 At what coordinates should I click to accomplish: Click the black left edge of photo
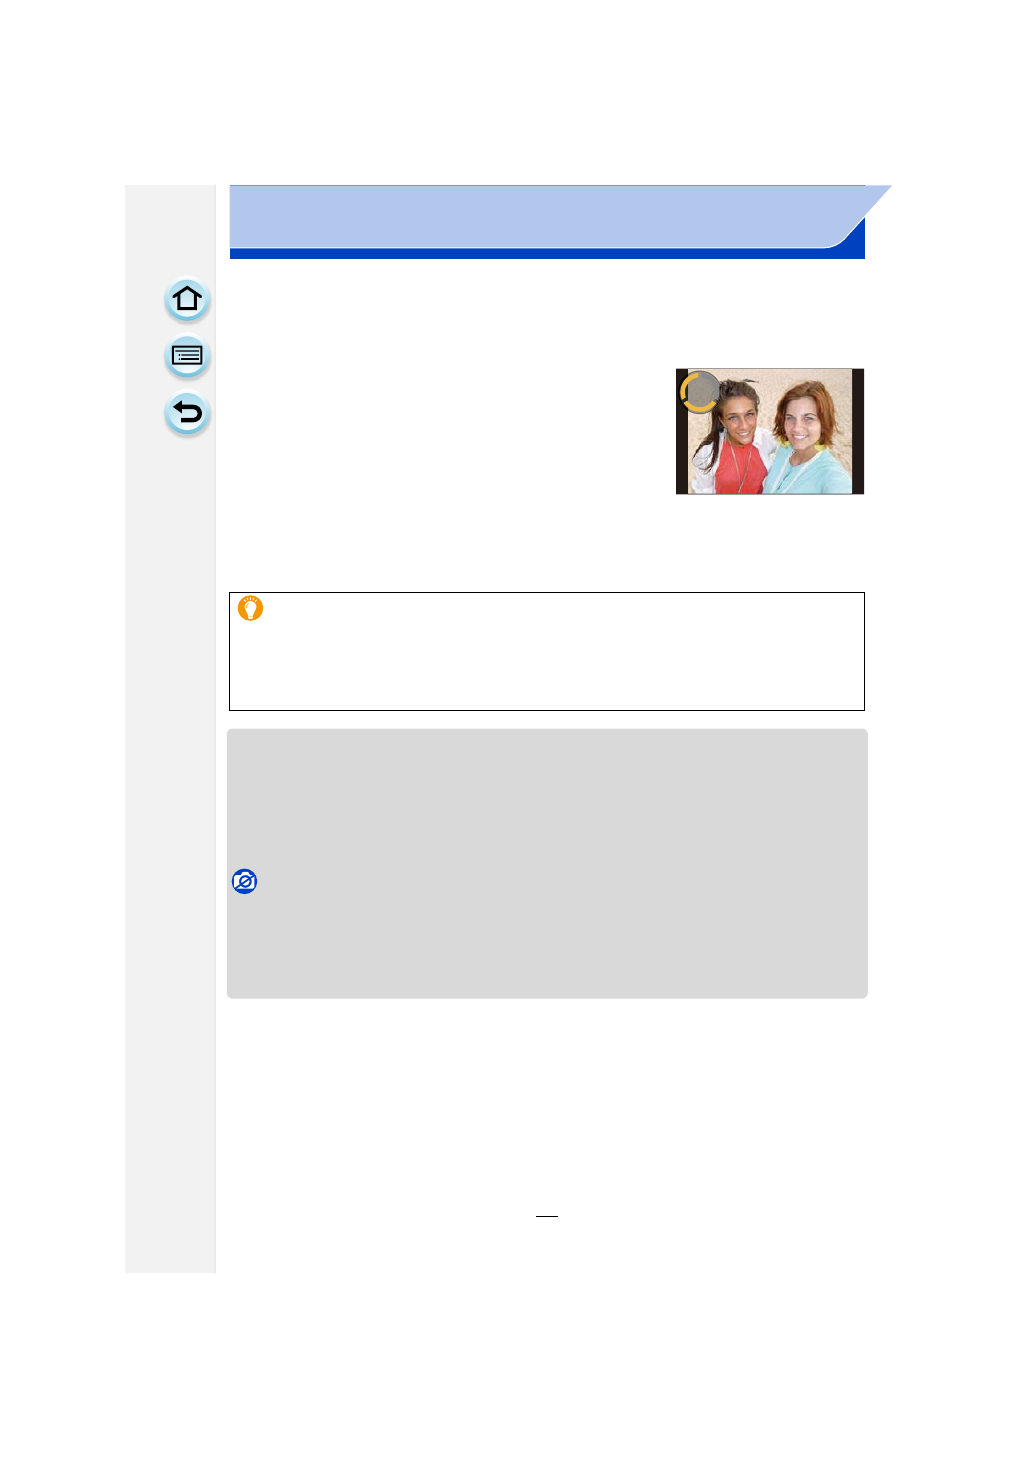click(x=682, y=431)
